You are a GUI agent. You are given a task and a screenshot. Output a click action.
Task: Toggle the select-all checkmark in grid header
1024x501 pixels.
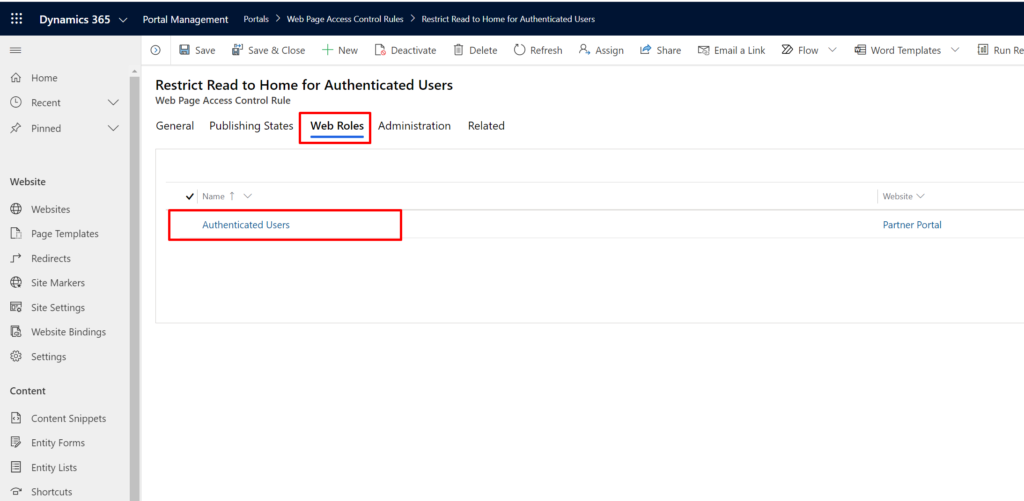click(190, 196)
